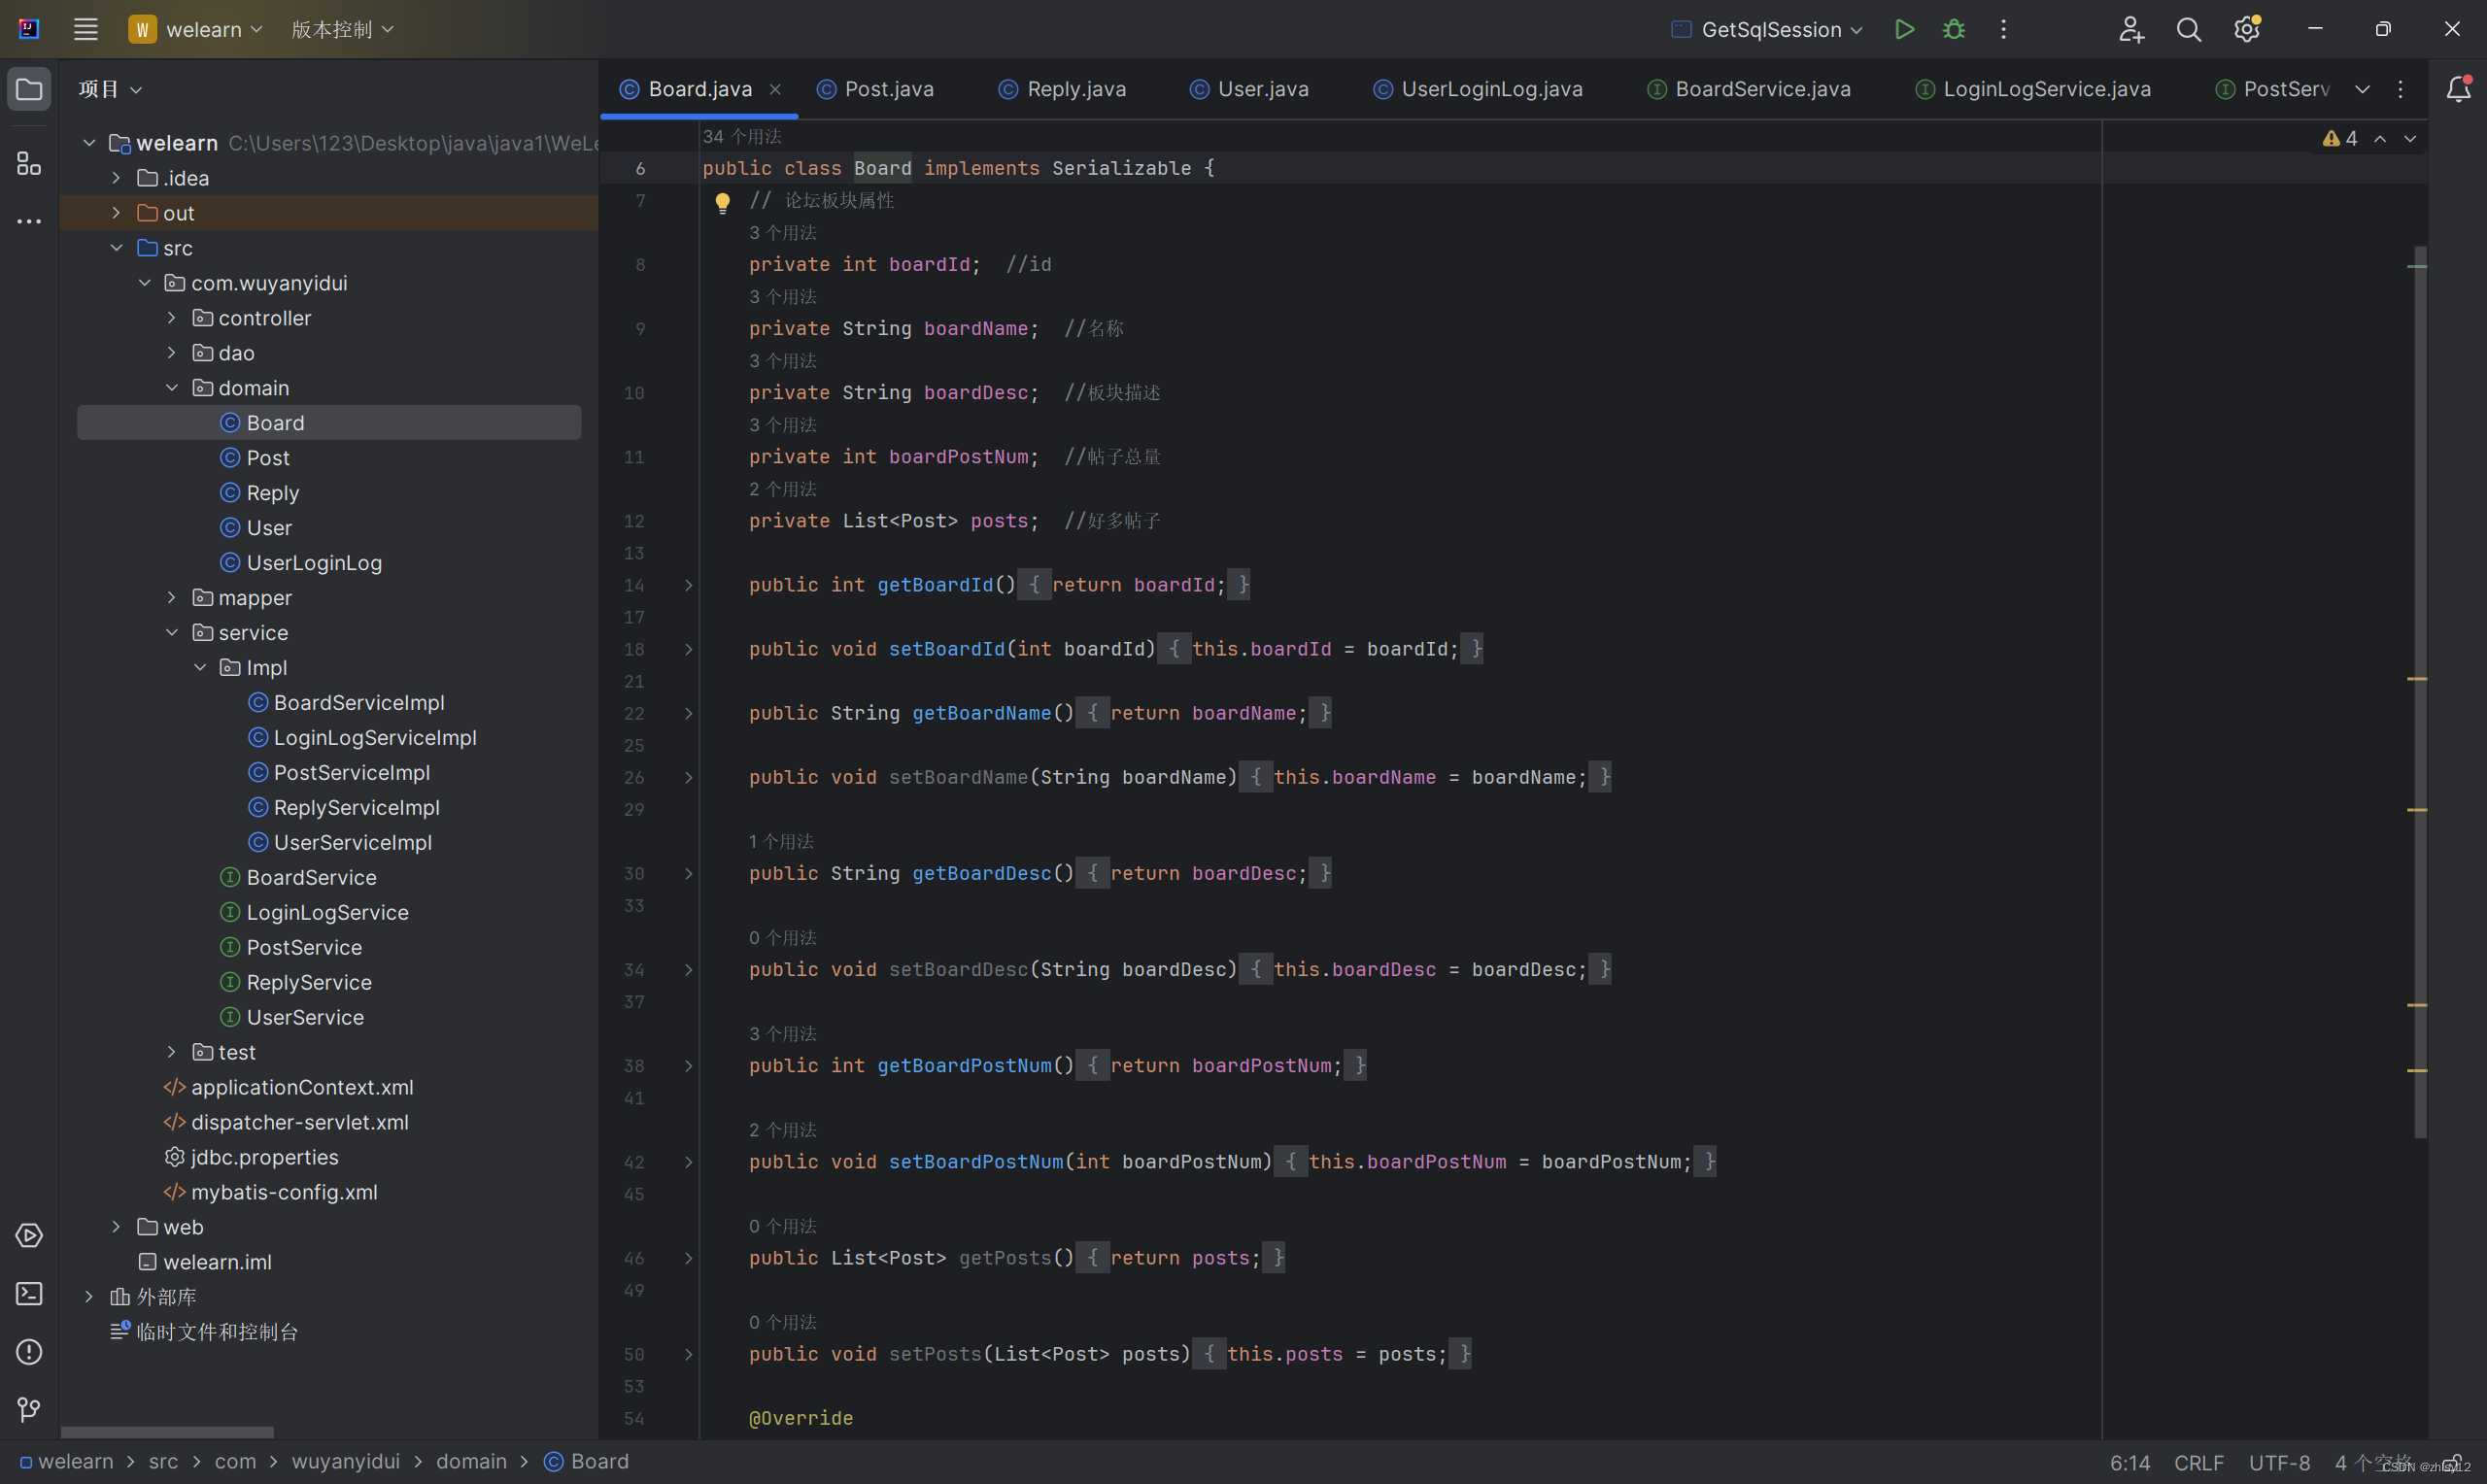Unfold the setPosts method body
The width and height of the screenshot is (2487, 1484).
[x=688, y=1354]
